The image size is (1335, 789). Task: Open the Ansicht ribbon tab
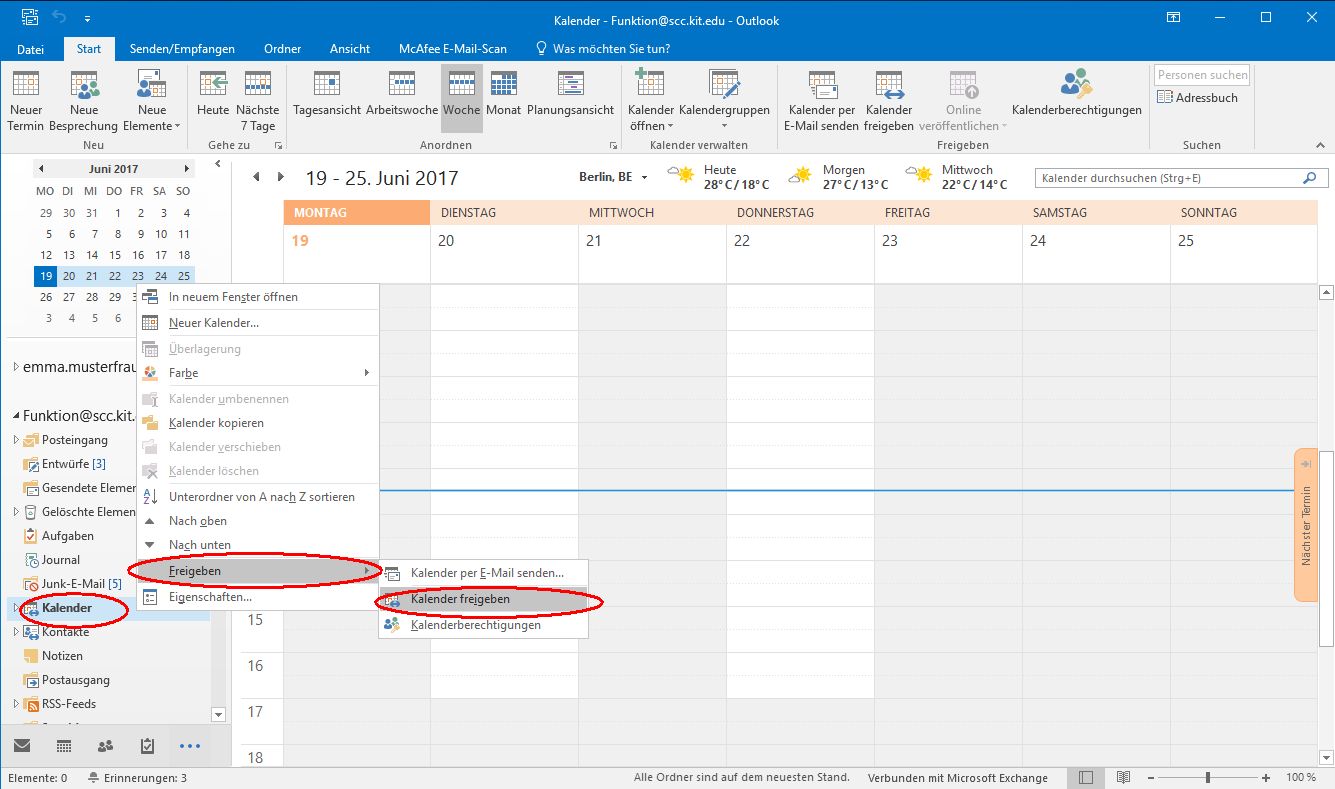[350, 48]
